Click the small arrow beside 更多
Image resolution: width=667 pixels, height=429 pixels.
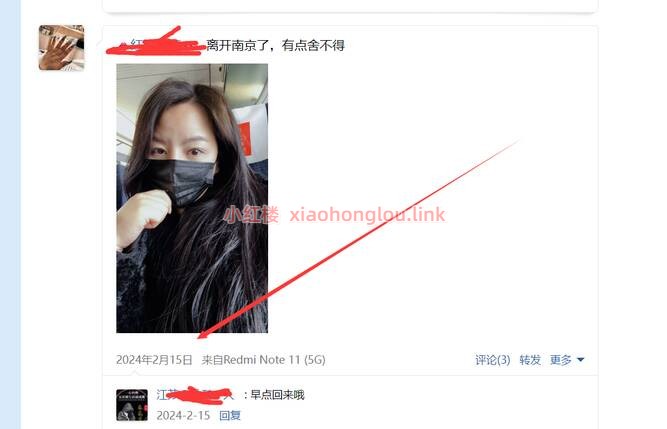[580, 360]
